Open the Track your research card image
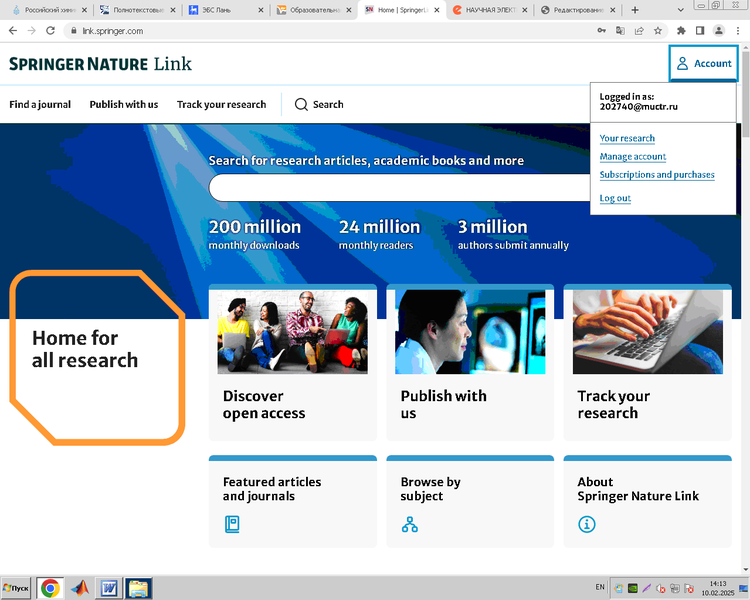This screenshot has width=750, height=600. point(648,332)
